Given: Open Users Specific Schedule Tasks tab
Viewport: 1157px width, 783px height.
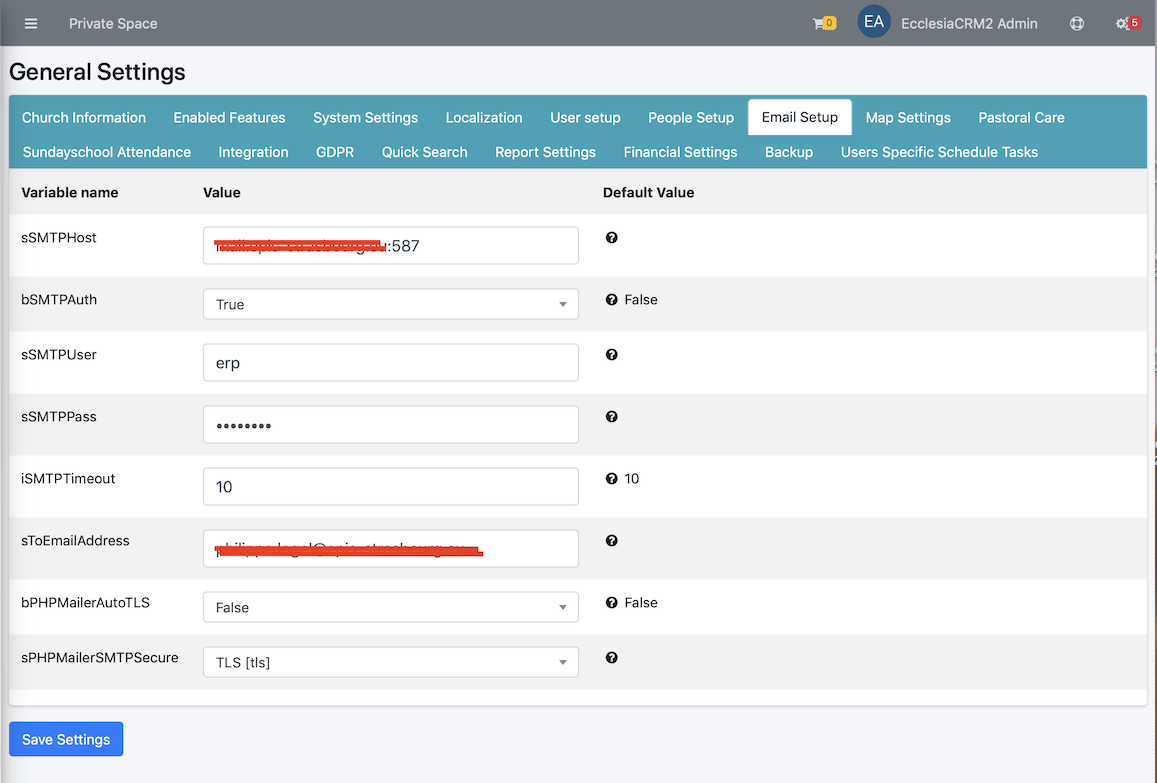Looking at the screenshot, I should pyautogui.click(x=939, y=152).
